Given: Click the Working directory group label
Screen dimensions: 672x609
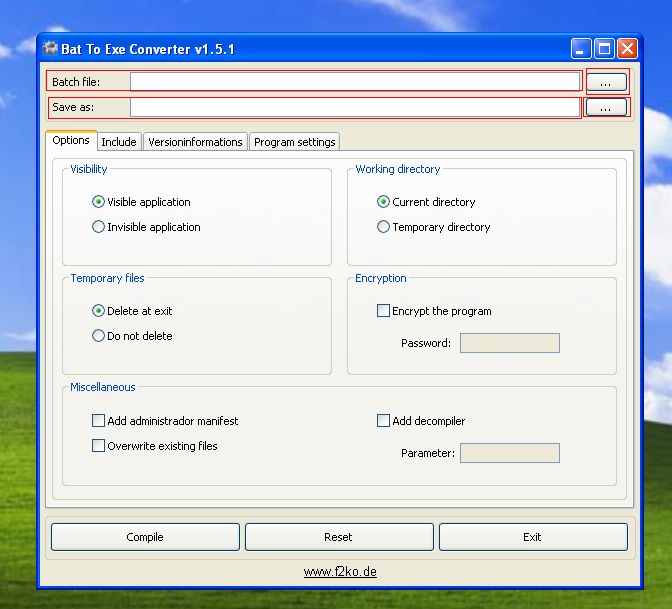Looking at the screenshot, I should (x=397, y=169).
